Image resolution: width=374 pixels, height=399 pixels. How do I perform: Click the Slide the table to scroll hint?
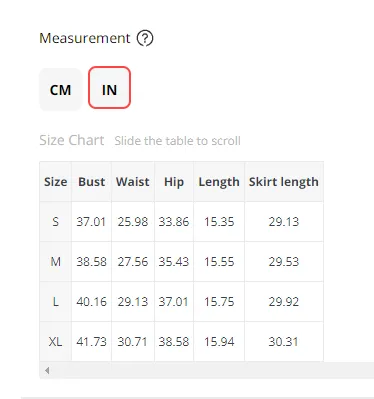click(177, 141)
